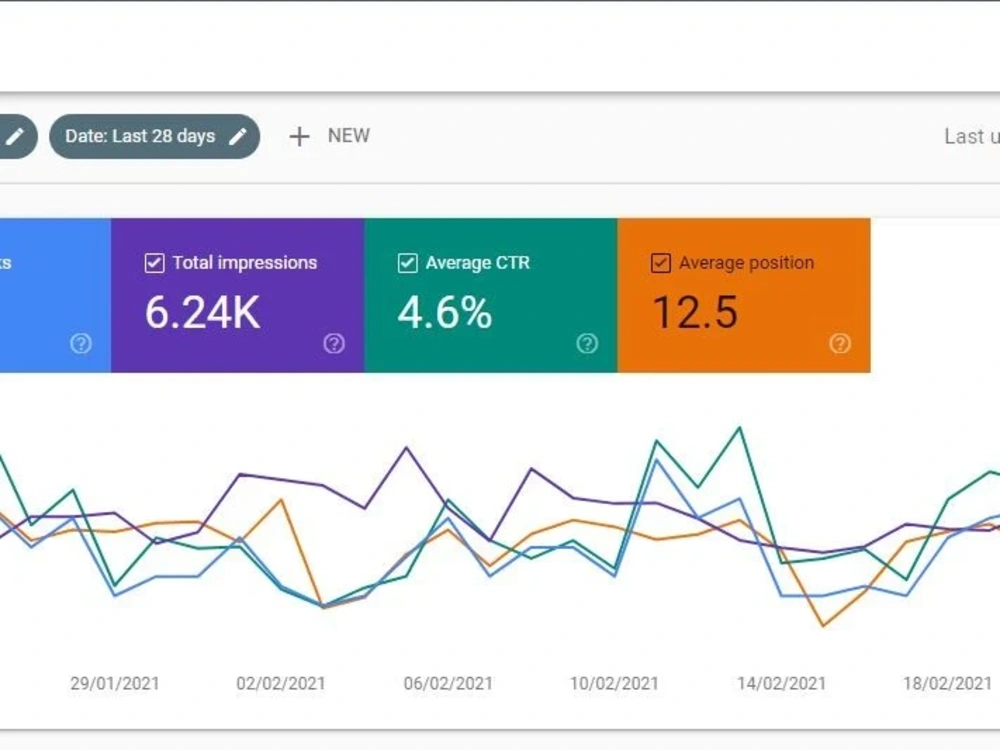Edit the Date: Last 28 days filter
This screenshot has height=750, width=1000.
tap(154, 136)
